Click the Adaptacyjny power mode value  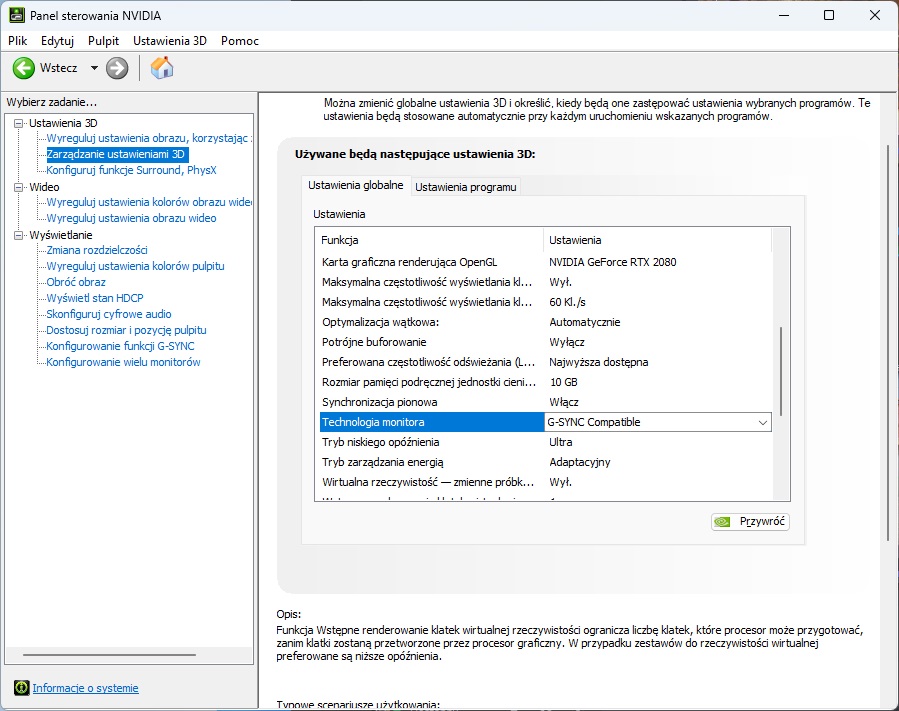(580, 462)
